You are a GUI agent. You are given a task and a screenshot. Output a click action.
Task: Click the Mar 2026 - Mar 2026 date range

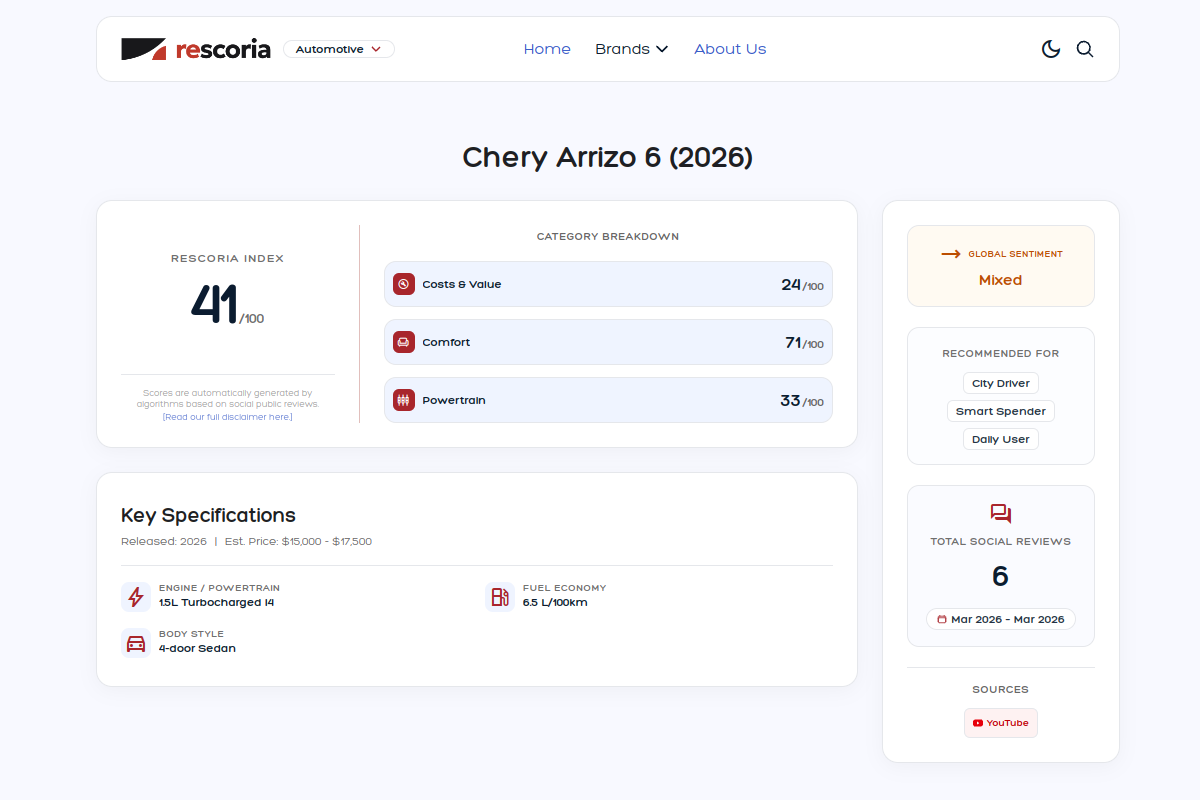click(1001, 619)
